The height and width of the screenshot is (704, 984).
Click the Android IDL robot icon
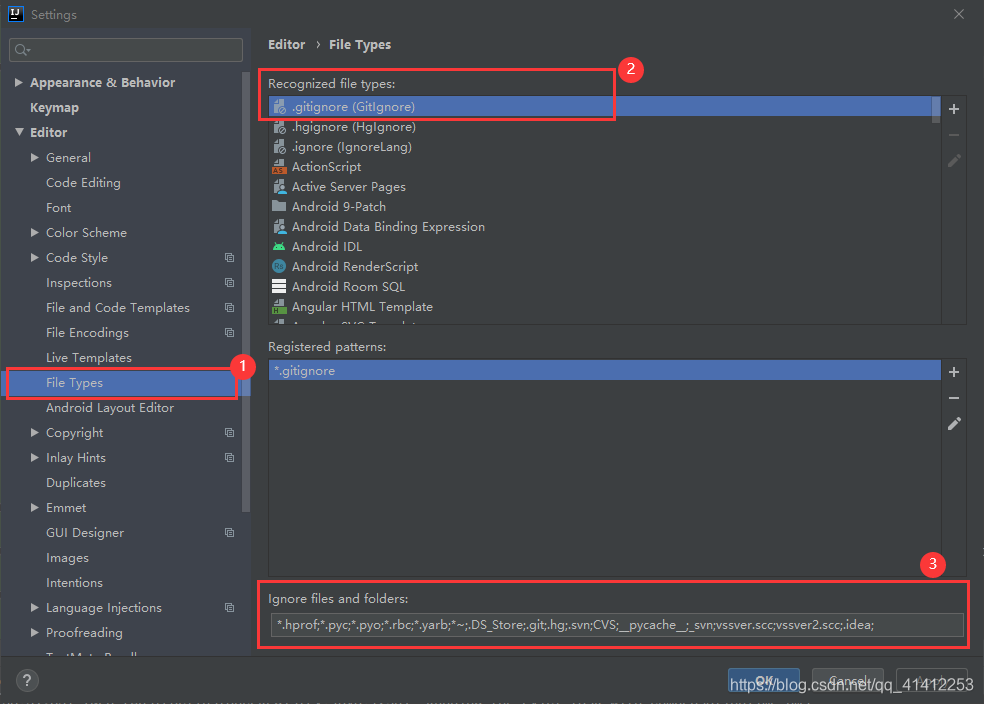pyautogui.click(x=279, y=247)
